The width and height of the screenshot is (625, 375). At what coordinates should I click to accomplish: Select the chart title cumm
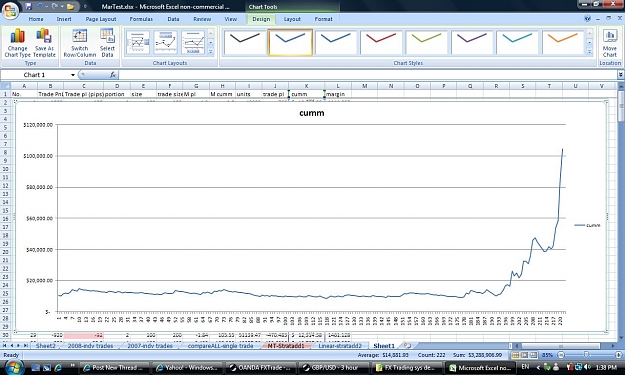tap(312, 113)
